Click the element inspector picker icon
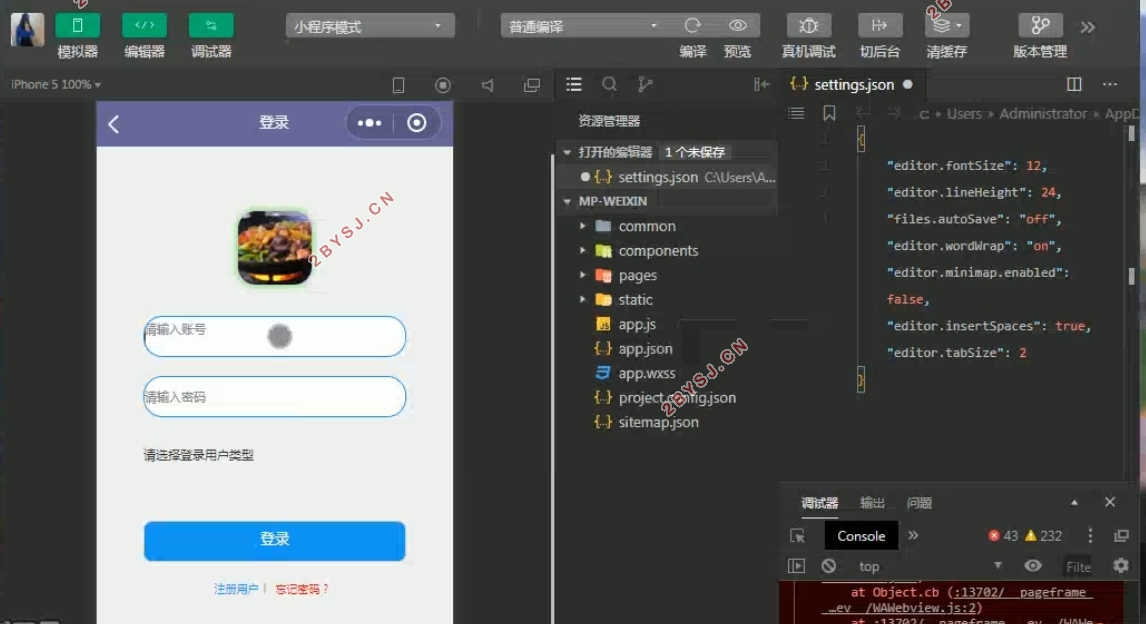The image size is (1146, 624). (797, 536)
